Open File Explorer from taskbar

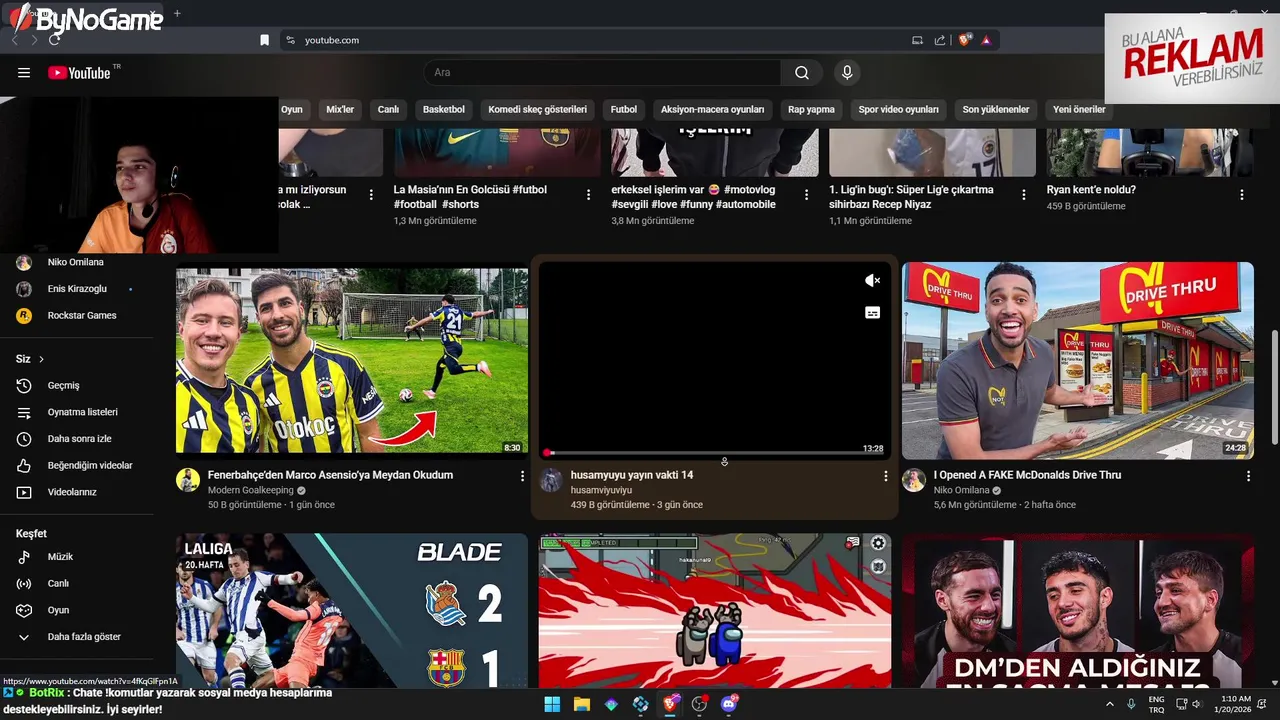pyautogui.click(x=581, y=704)
